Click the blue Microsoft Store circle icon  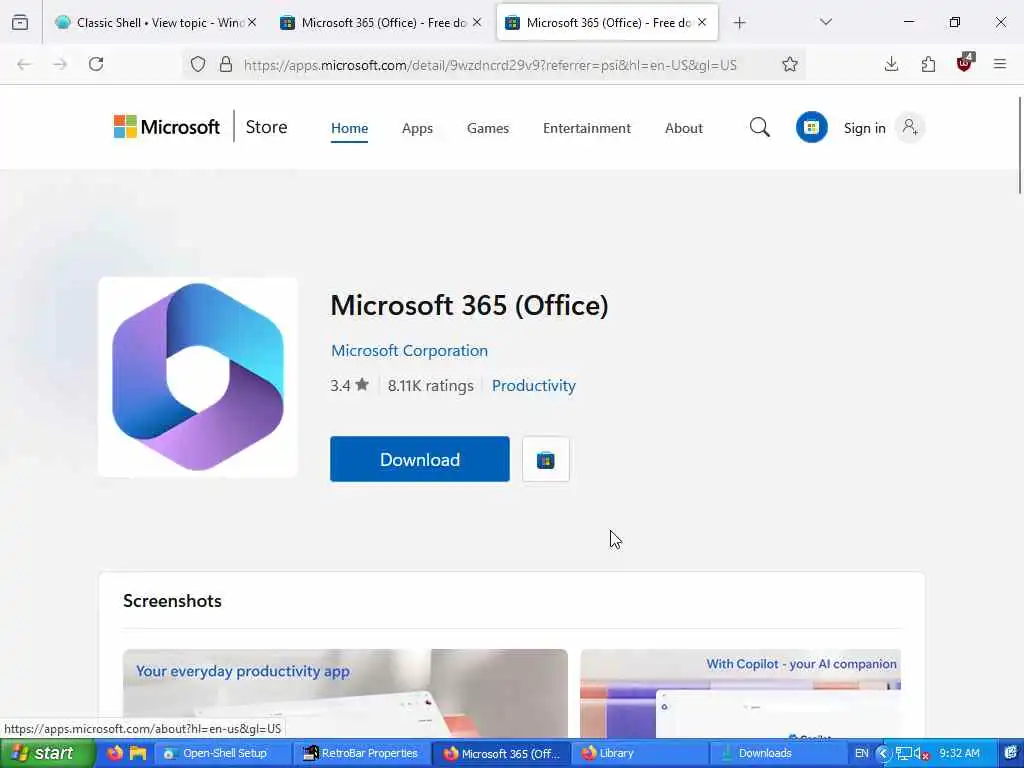pyautogui.click(x=812, y=127)
